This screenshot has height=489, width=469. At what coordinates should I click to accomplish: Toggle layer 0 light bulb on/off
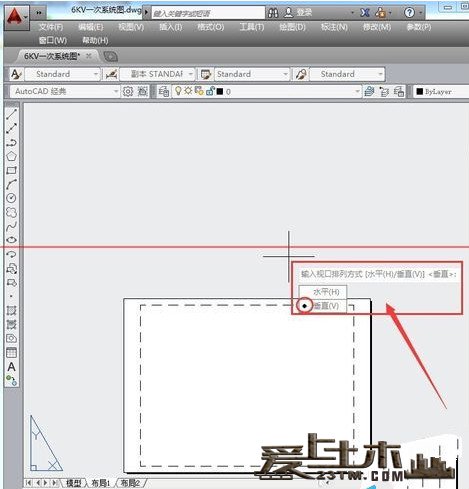point(178,91)
